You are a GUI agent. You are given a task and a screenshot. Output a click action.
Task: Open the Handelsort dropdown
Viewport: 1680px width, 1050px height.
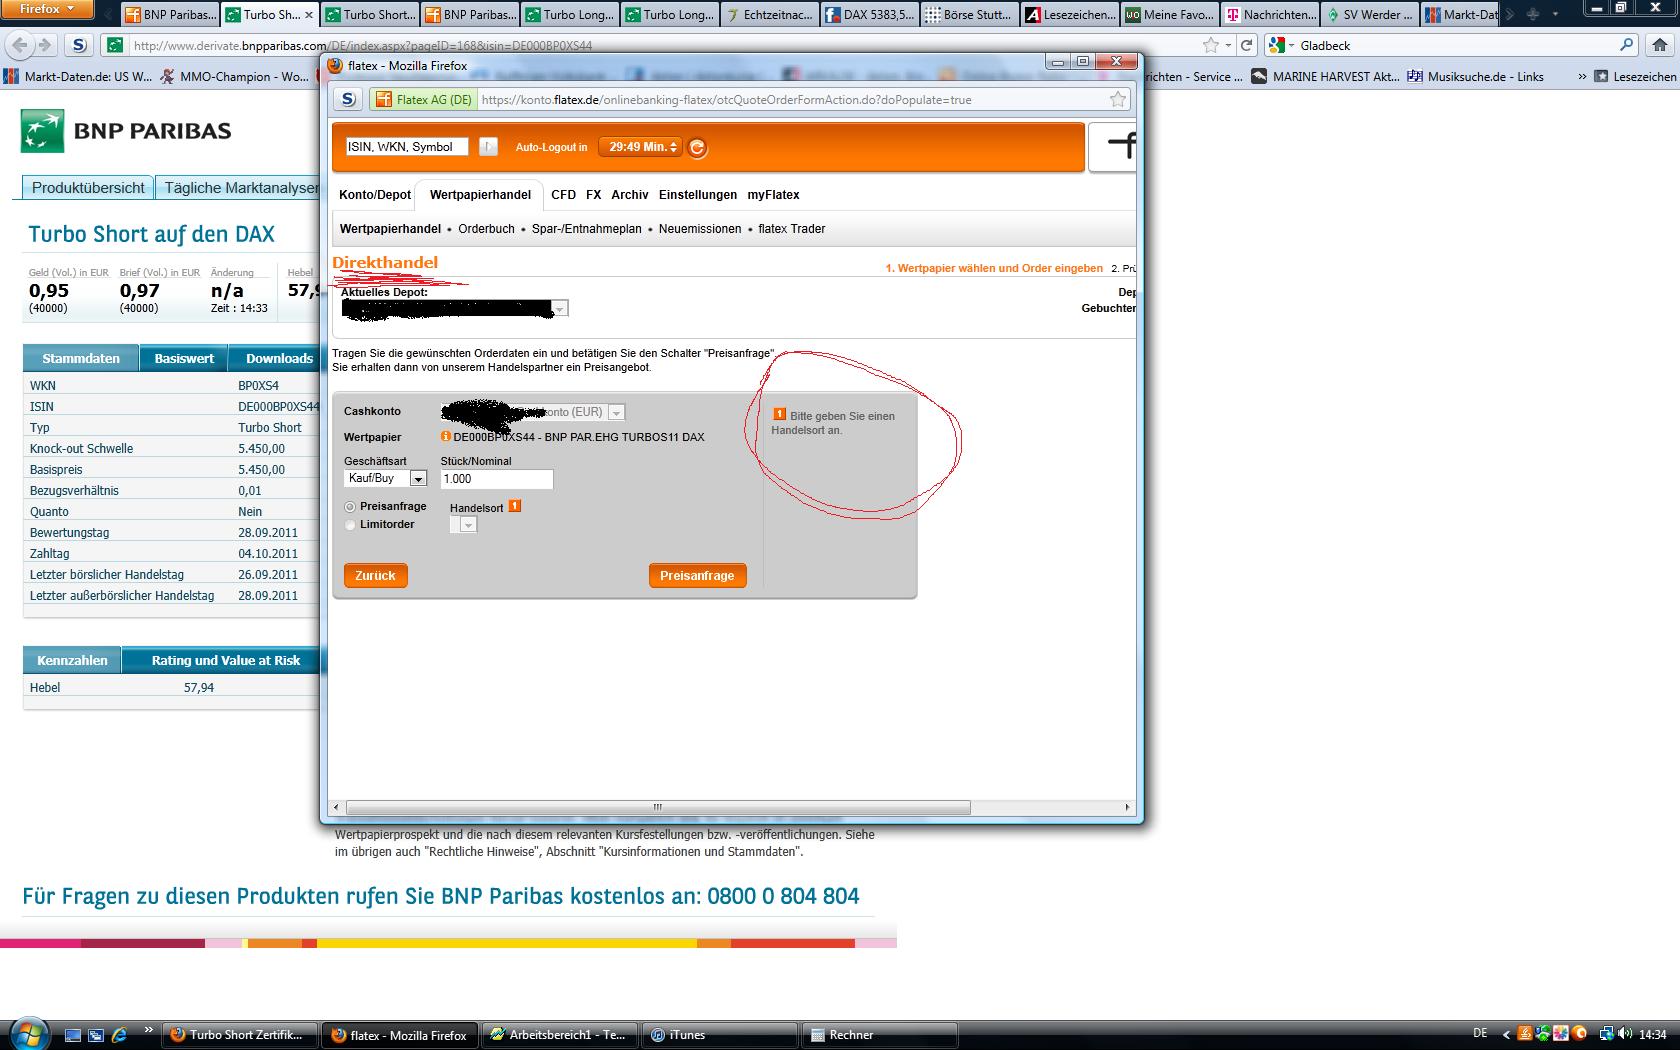(463, 525)
